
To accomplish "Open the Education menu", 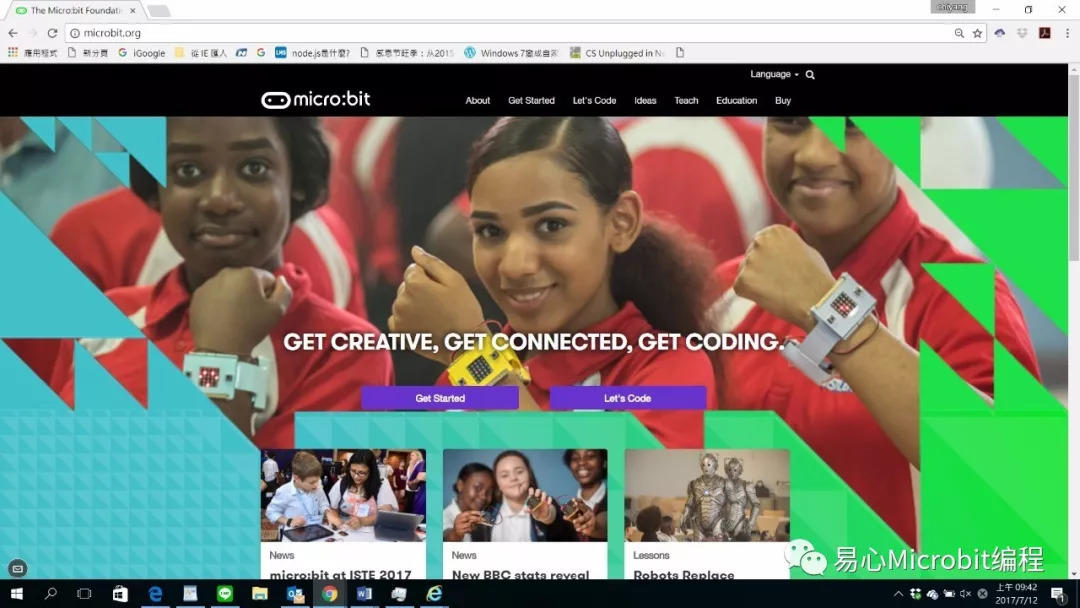I will point(736,101).
